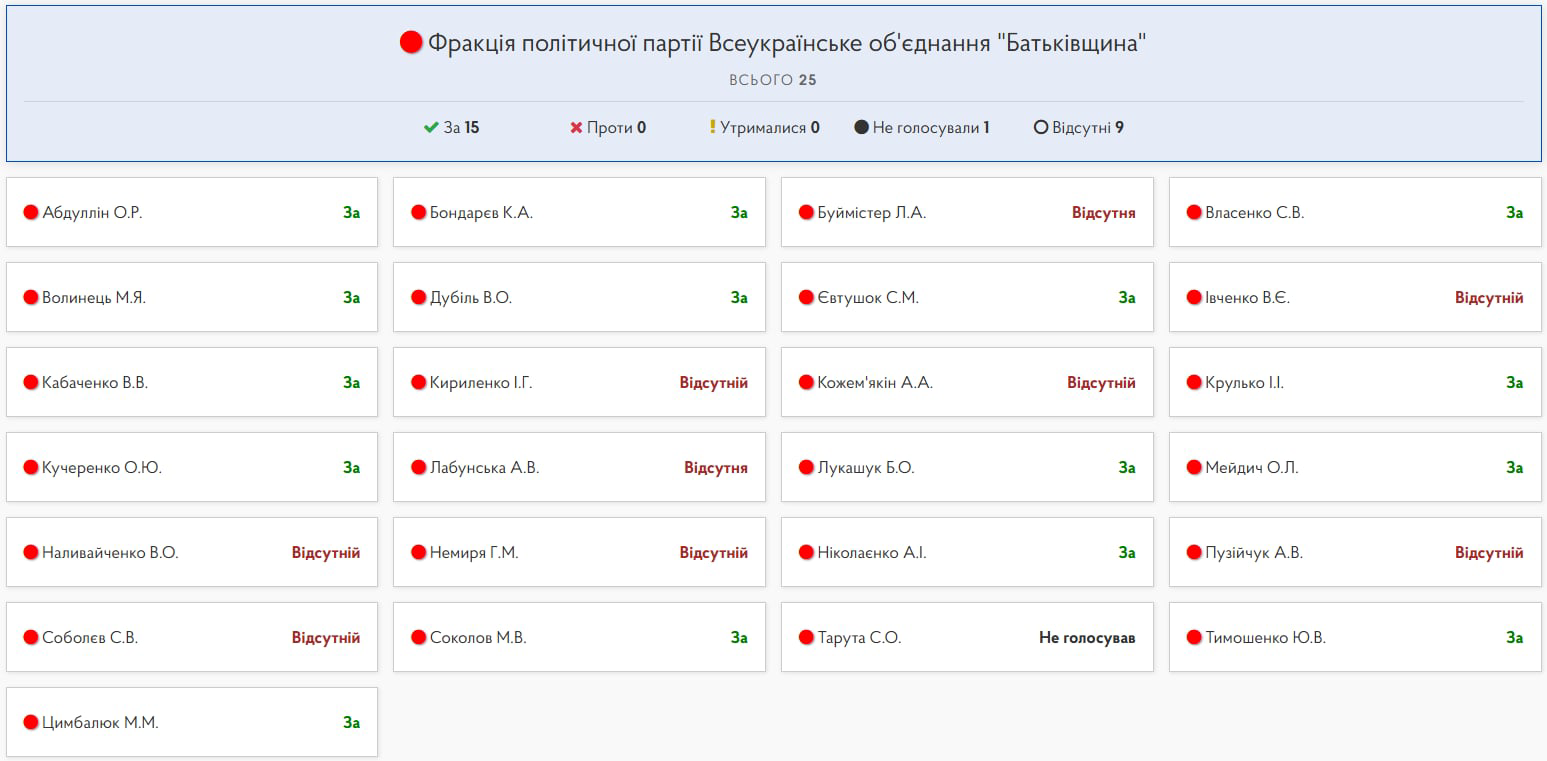Click the red dot next to Абдуллін О.Р.
Viewport: 1547px width, 761px height.
pos(30,213)
